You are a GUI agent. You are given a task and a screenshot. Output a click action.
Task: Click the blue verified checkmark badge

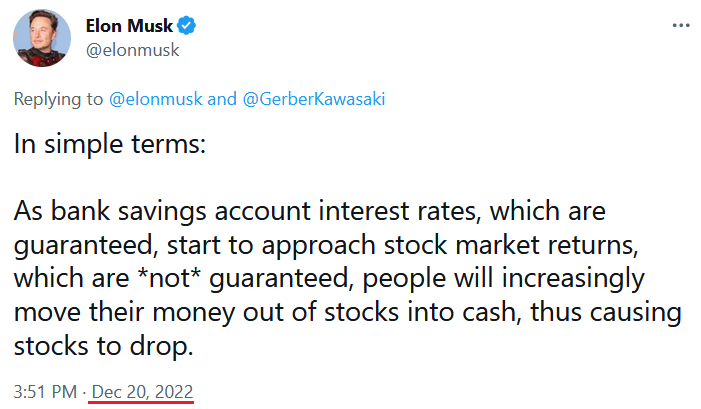186,25
